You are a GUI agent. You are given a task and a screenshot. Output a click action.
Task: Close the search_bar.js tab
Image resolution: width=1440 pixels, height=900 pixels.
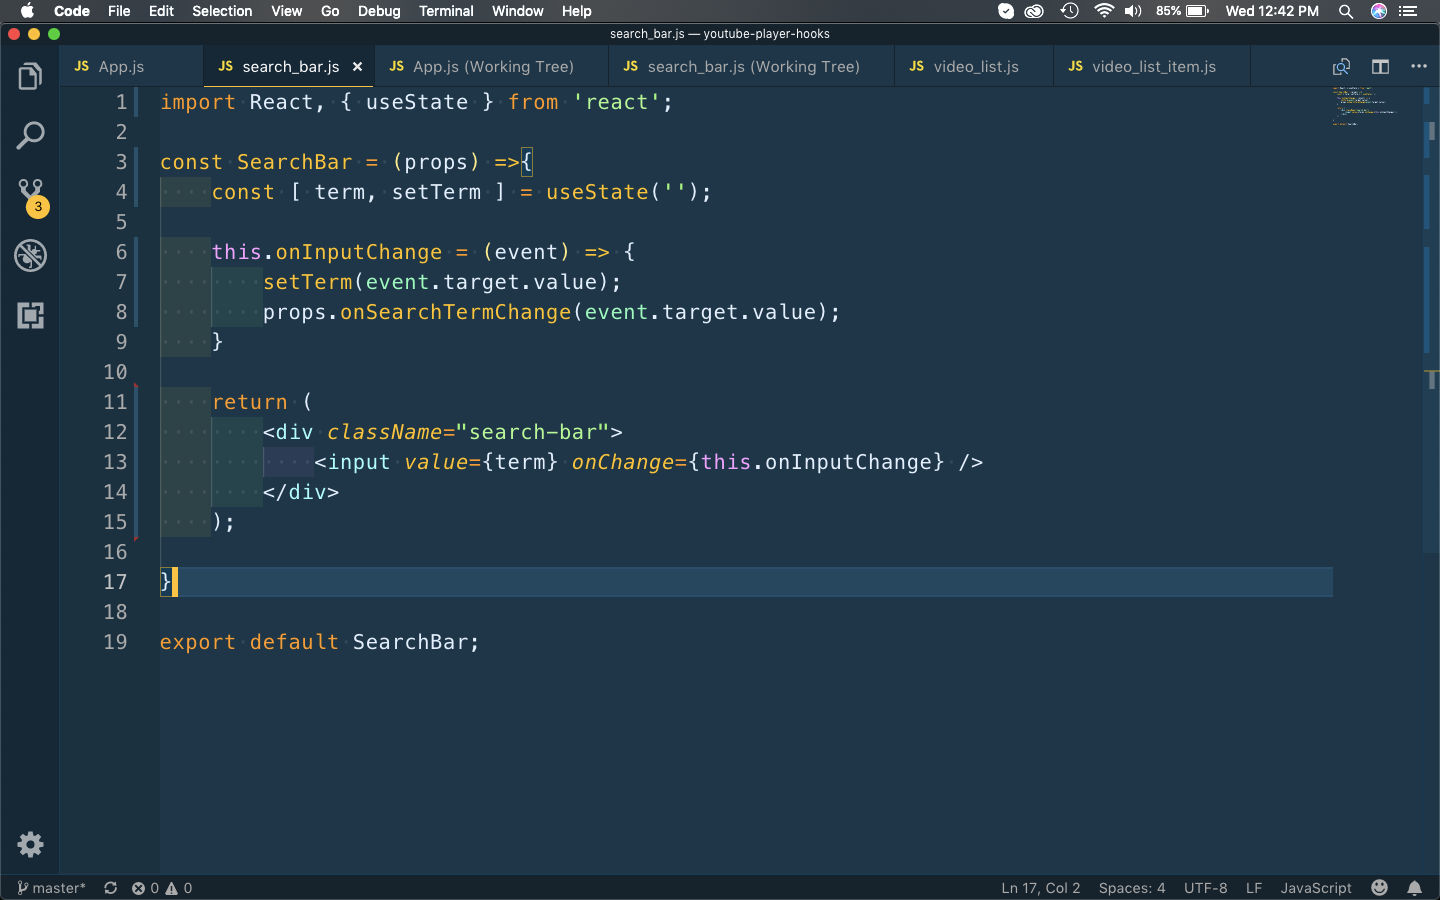click(x=357, y=67)
